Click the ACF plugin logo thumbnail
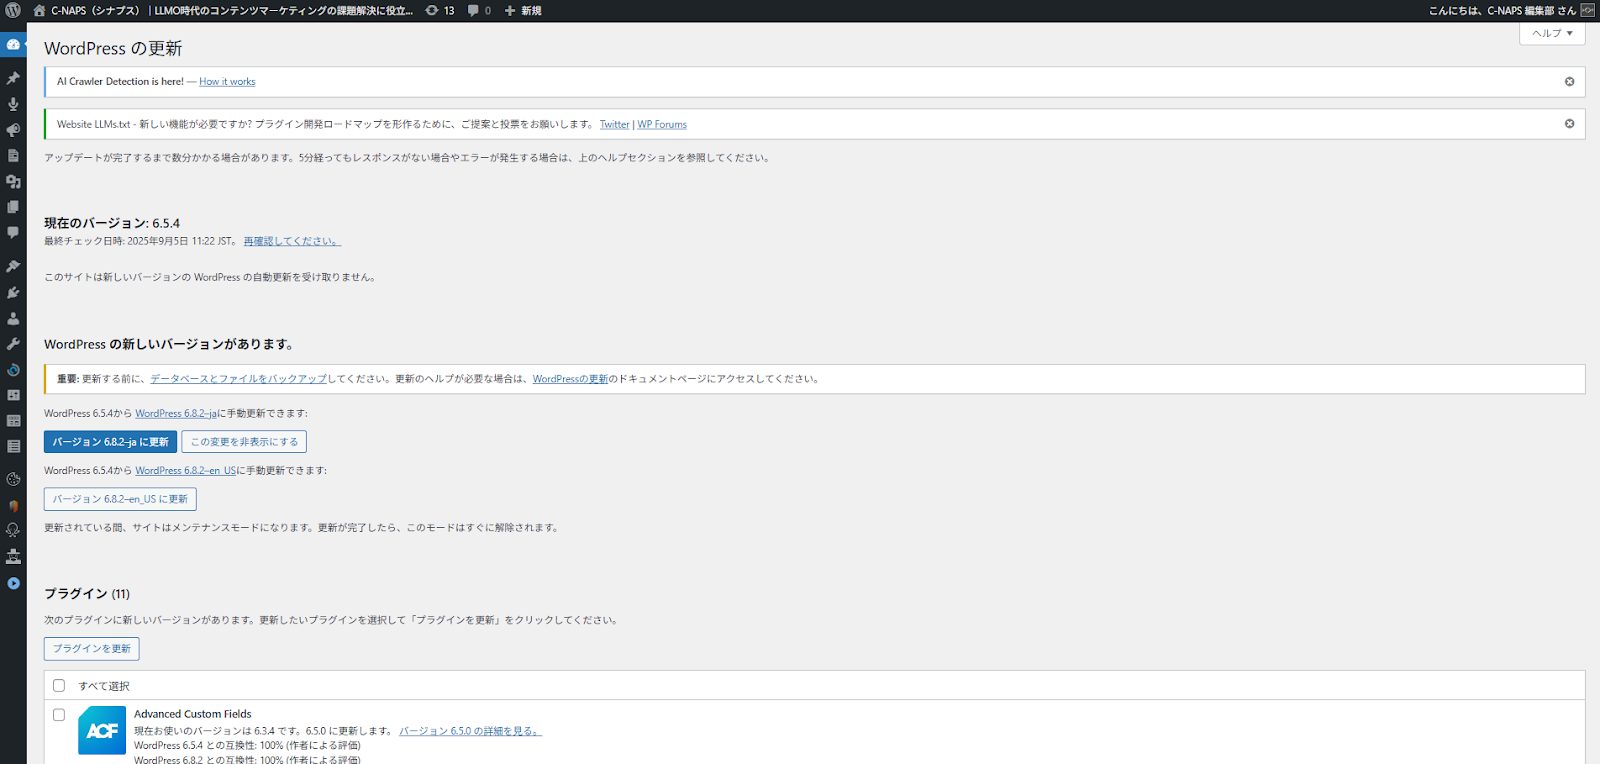Viewport: 1600px width, 764px height. pos(102,731)
